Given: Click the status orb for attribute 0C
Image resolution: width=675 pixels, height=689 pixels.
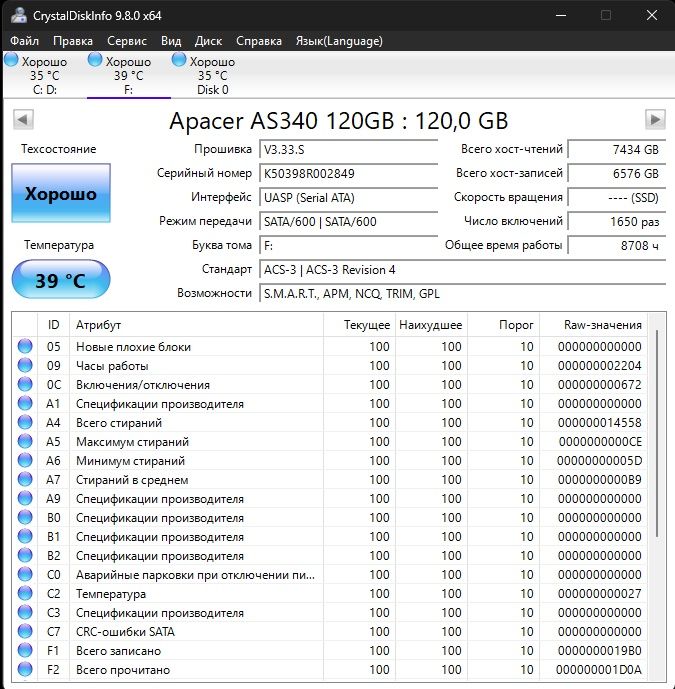Looking at the screenshot, I should coord(25,384).
